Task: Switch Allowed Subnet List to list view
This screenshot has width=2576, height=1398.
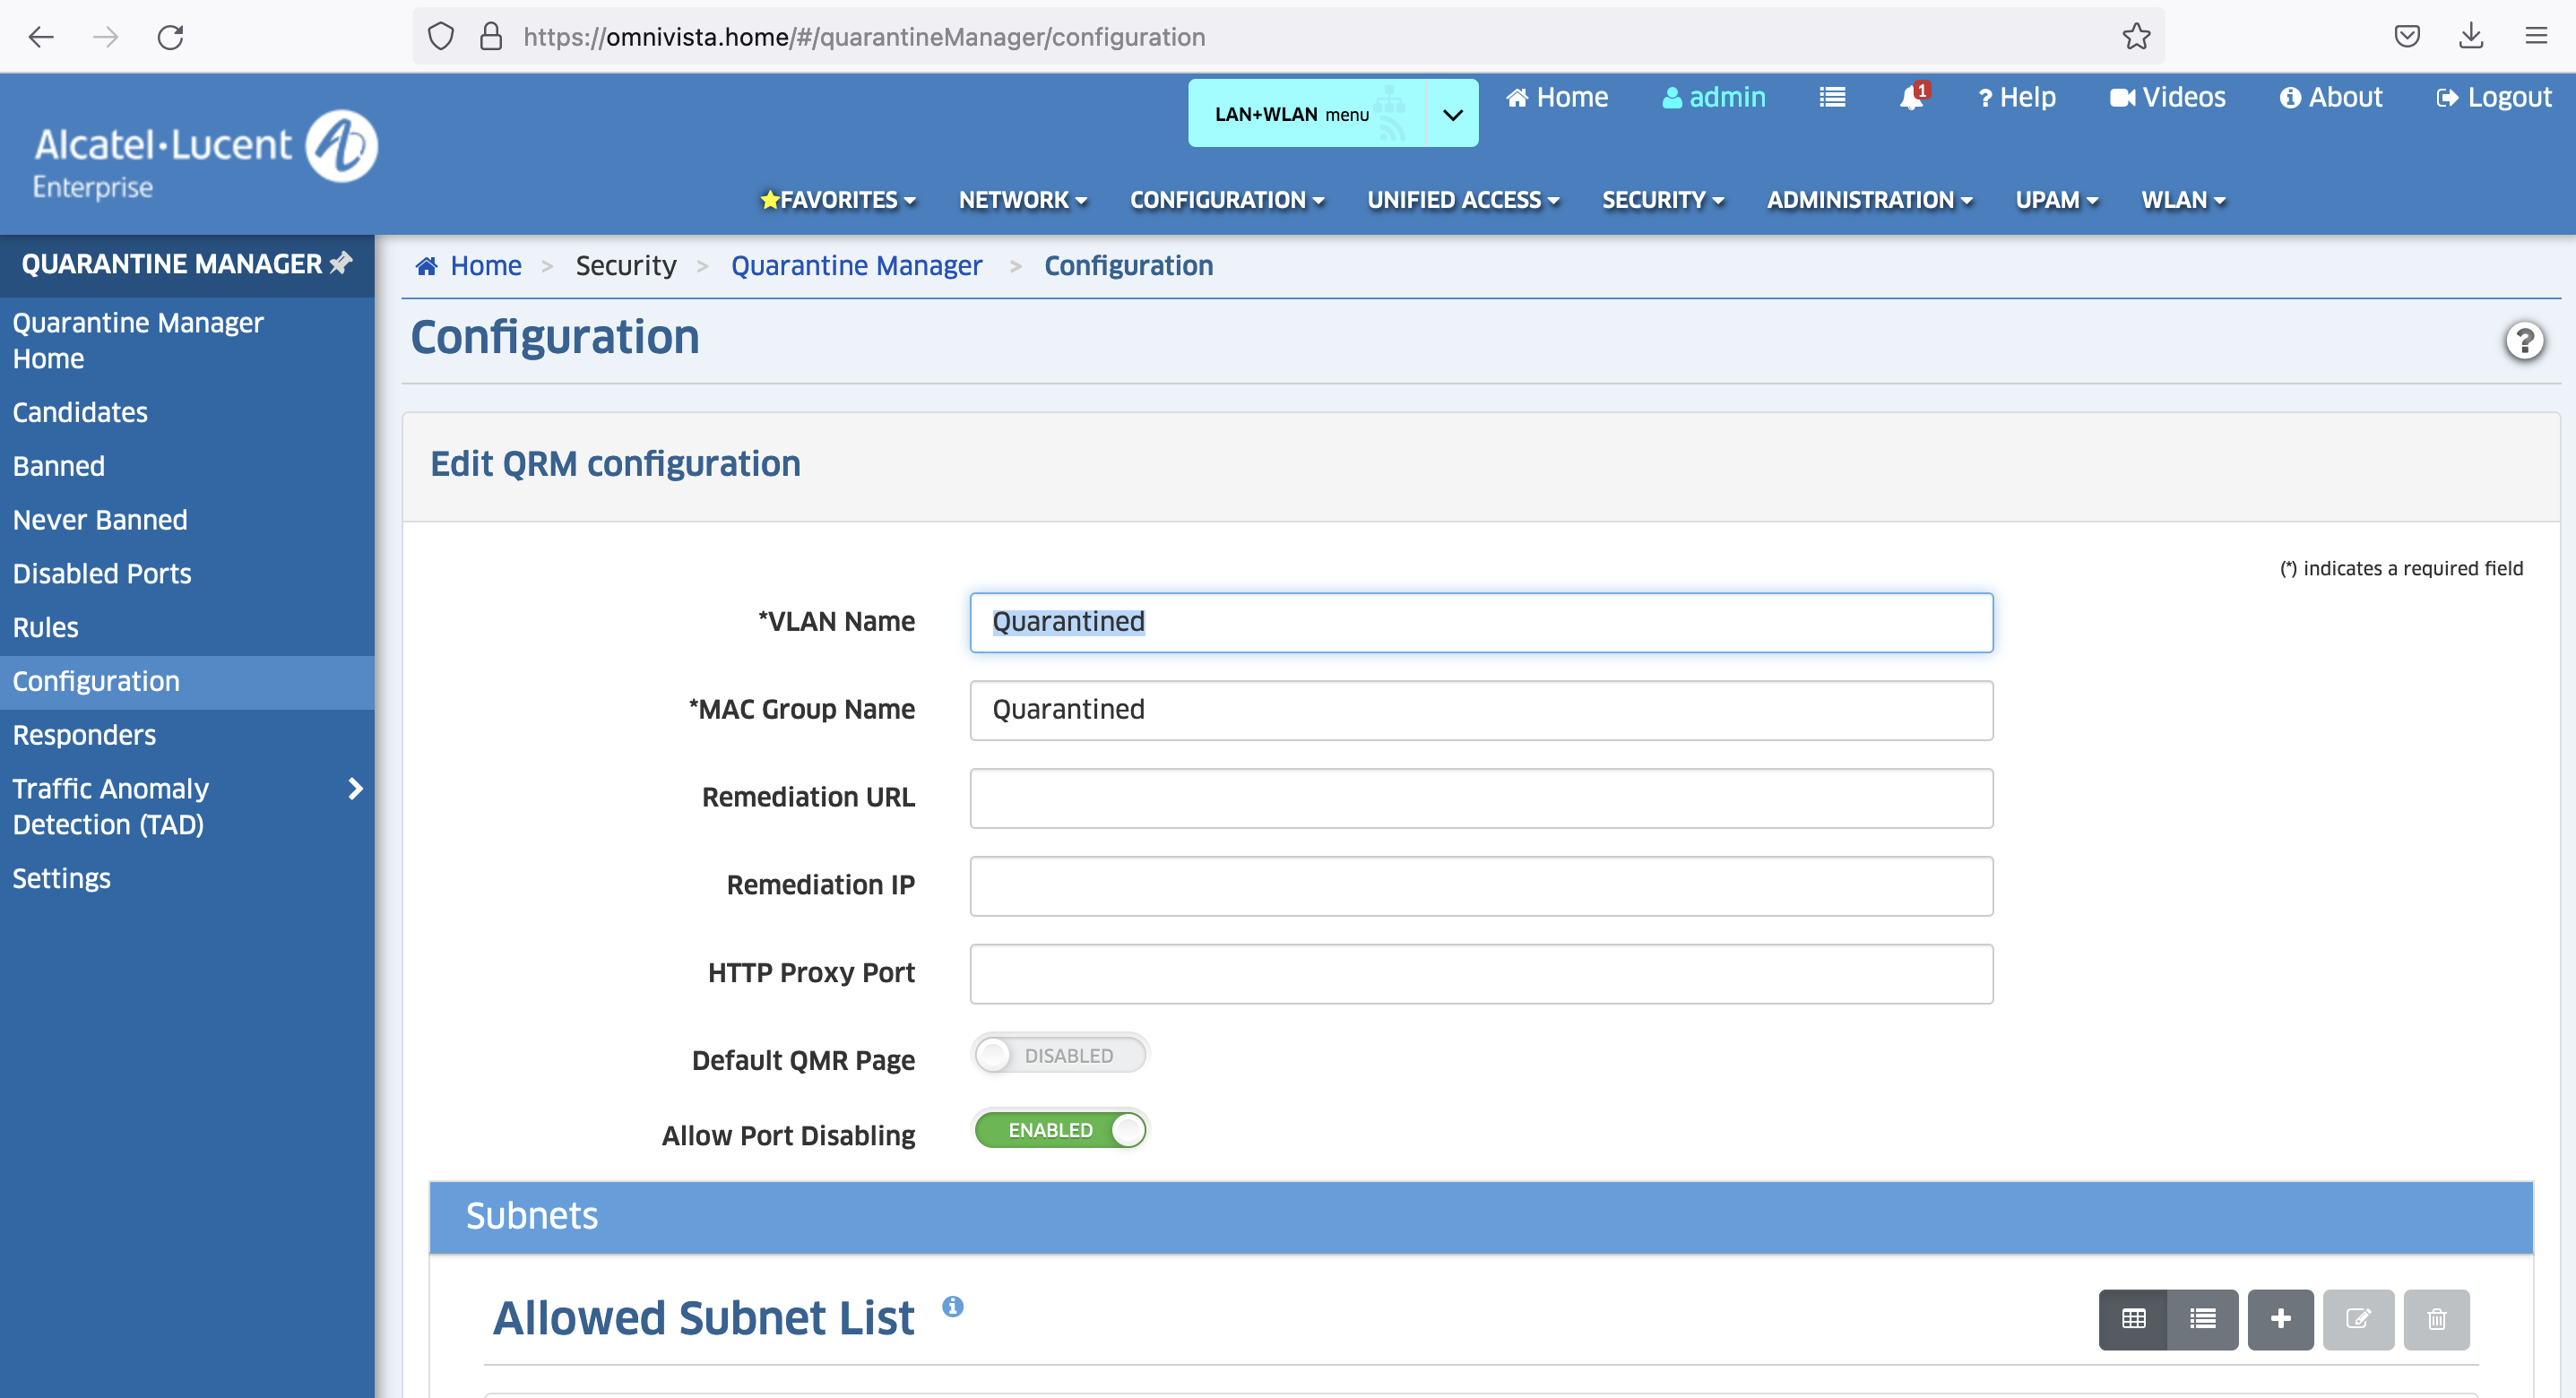Action: pos(2202,1319)
